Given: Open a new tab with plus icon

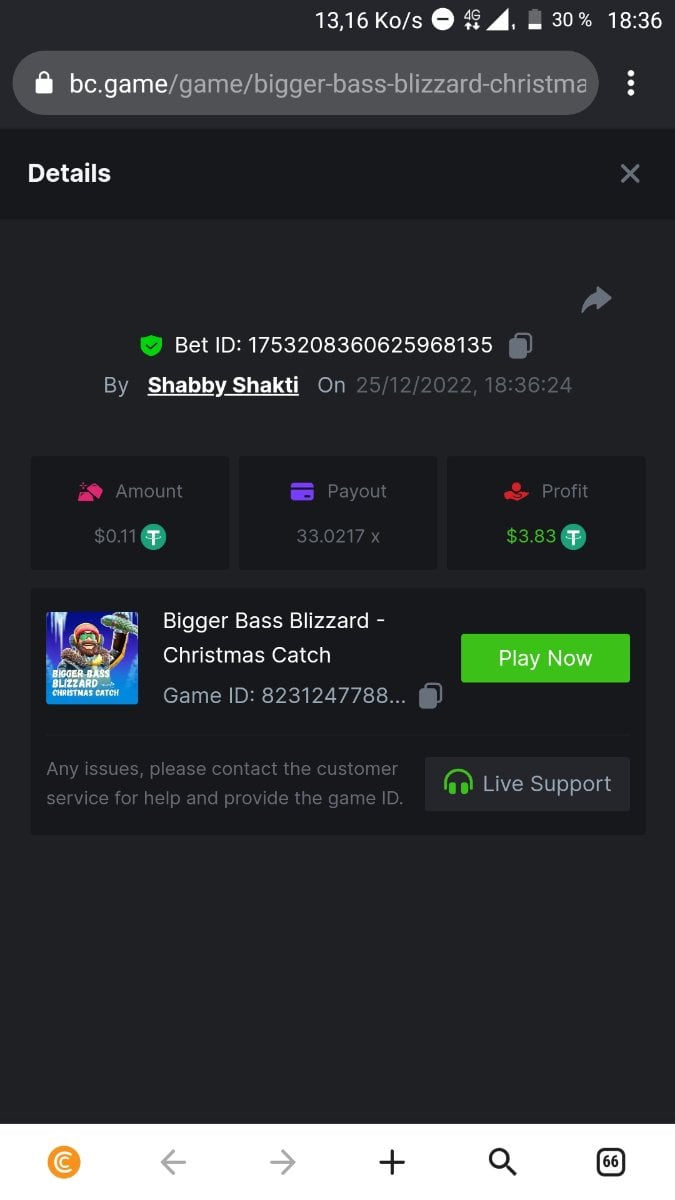Looking at the screenshot, I should 392,1162.
